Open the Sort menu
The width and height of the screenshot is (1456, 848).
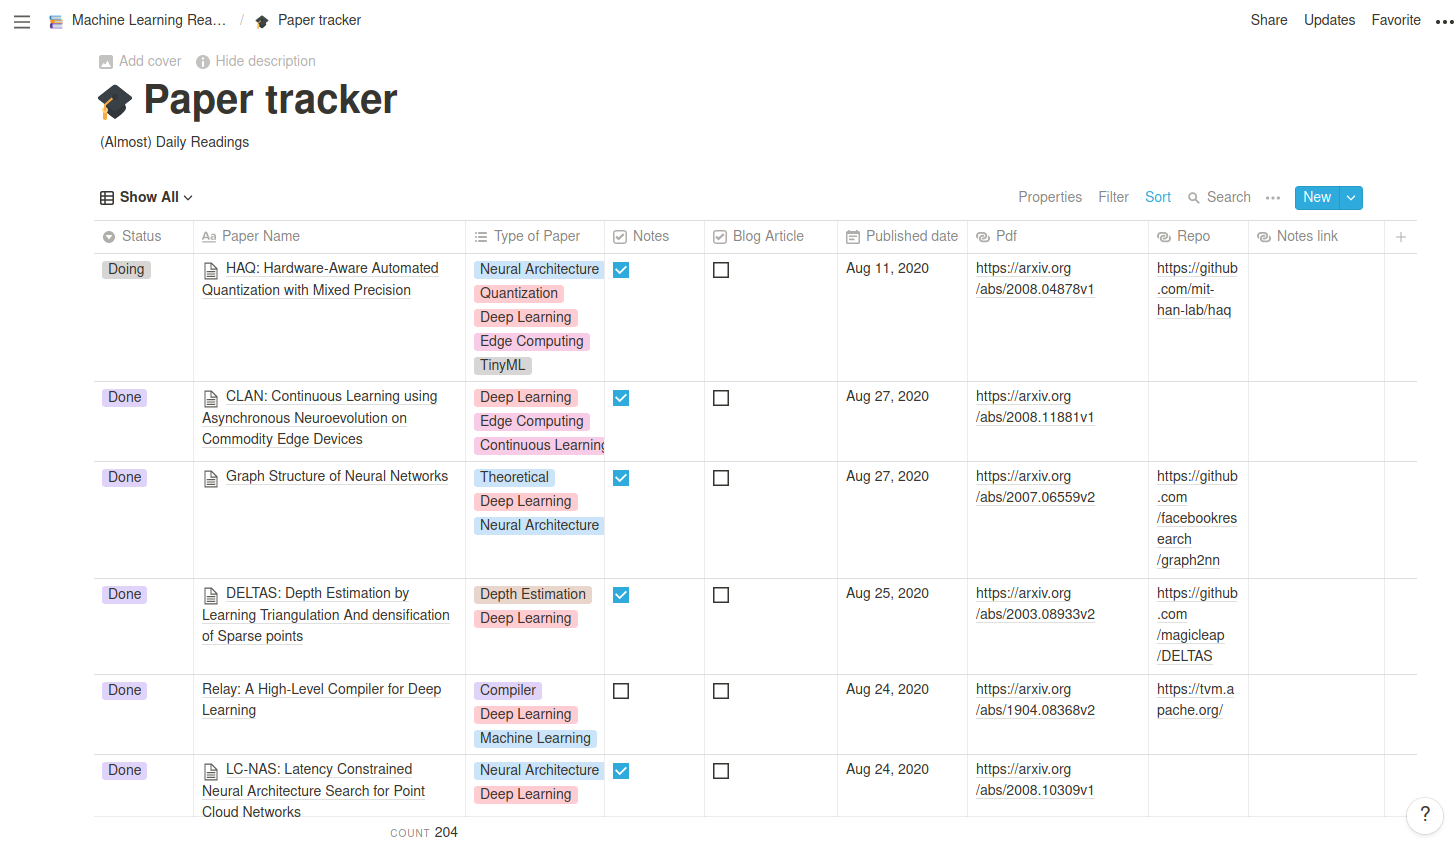tap(1158, 198)
